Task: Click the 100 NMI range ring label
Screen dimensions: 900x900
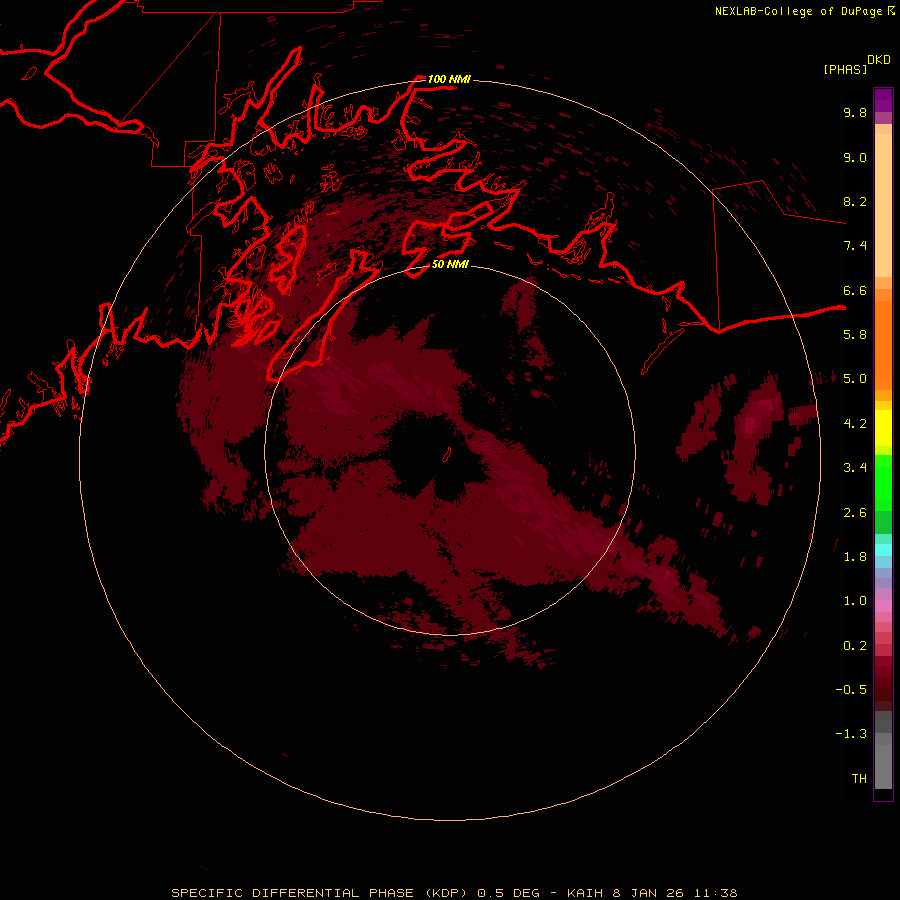Action: pyautogui.click(x=449, y=79)
